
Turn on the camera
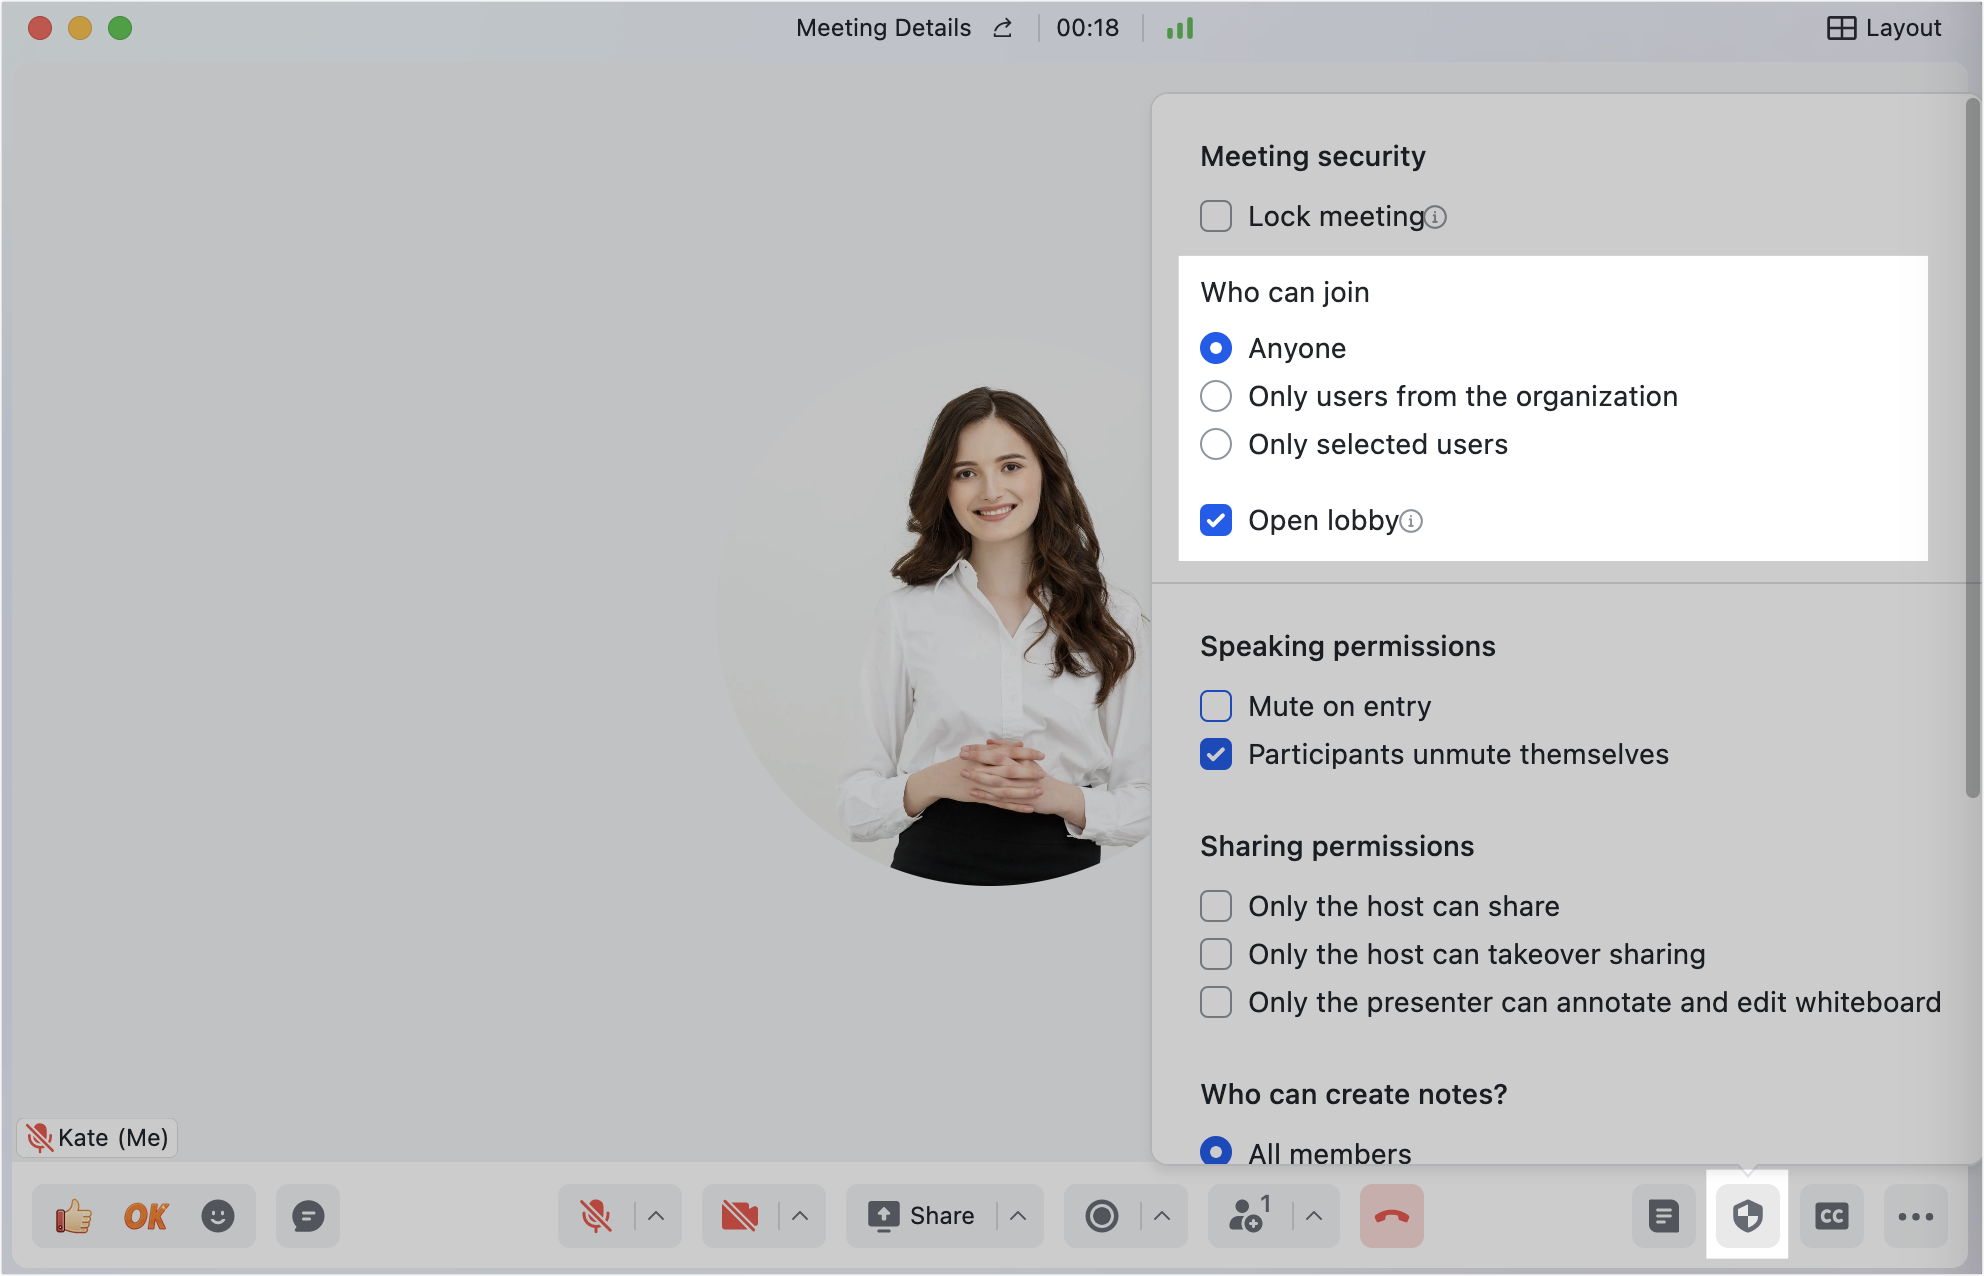[x=740, y=1216]
